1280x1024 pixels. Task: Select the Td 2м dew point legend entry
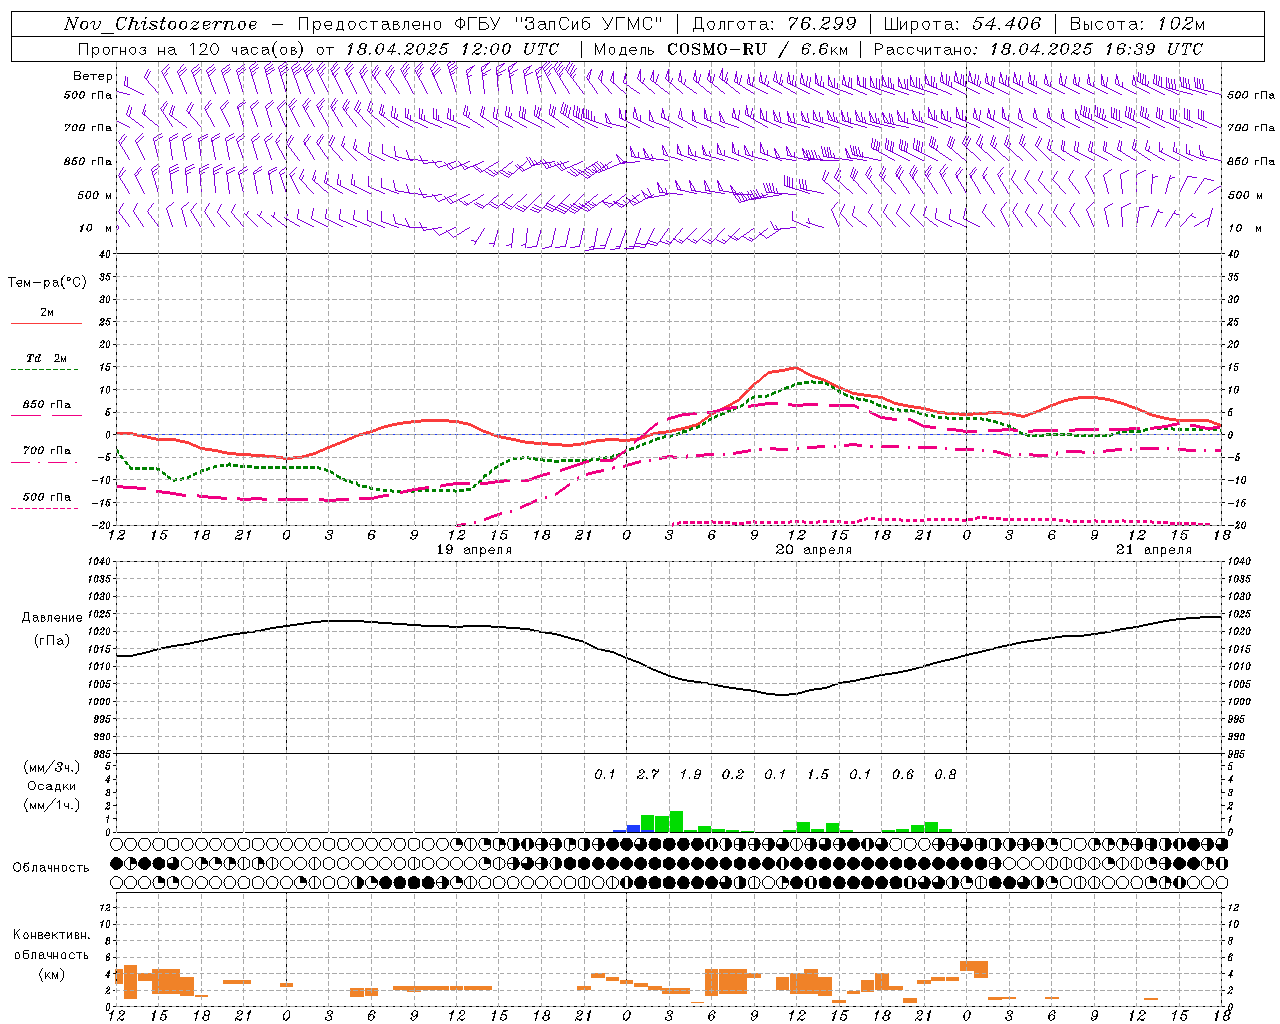click(46, 358)
